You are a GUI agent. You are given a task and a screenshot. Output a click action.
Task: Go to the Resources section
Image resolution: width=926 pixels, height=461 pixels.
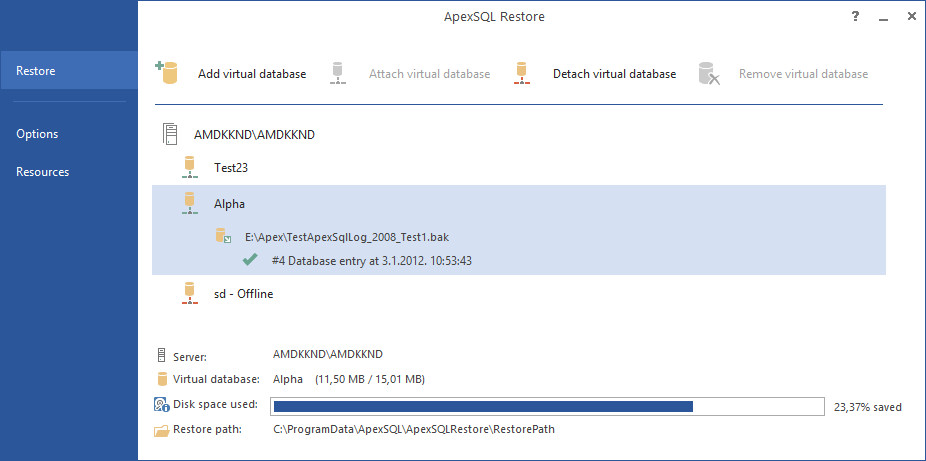coord(43,172)
